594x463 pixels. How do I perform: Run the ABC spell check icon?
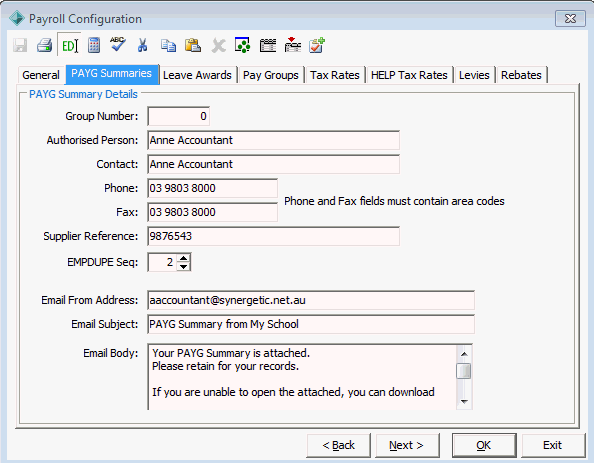[118, 44]
